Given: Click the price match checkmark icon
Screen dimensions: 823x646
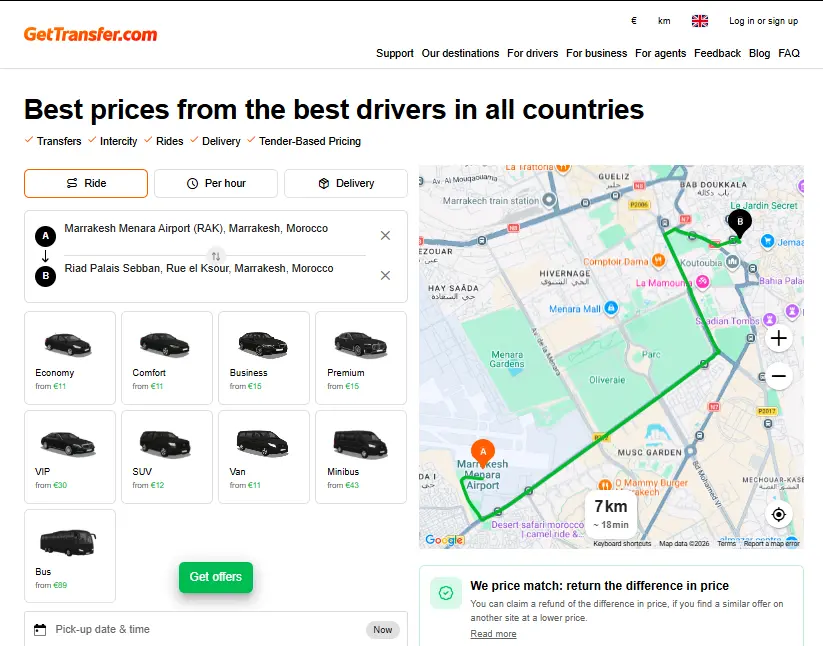Looking at the screenshot, I should tap(446, 593).
